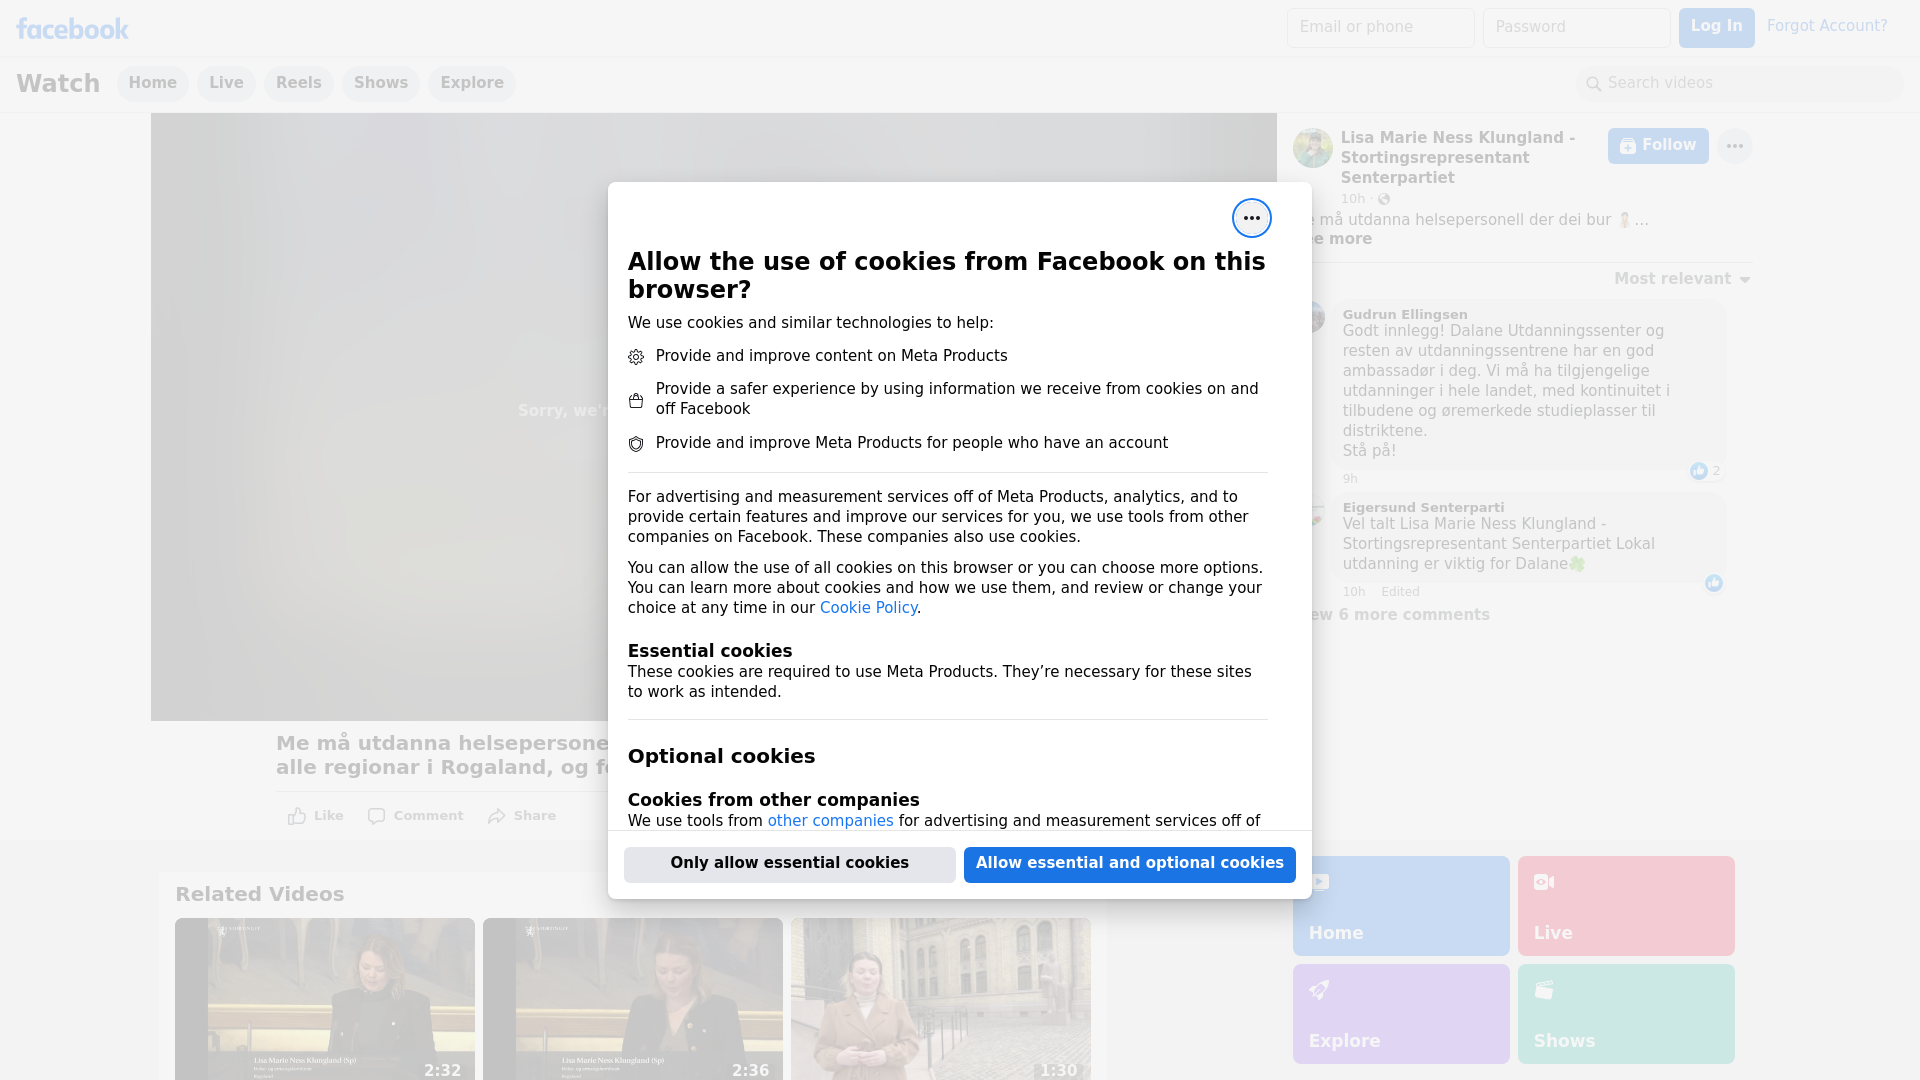The image size is (1920, 1080).
Task: Click Edited label on Eigersund comment
Action: click(1400, 592)
